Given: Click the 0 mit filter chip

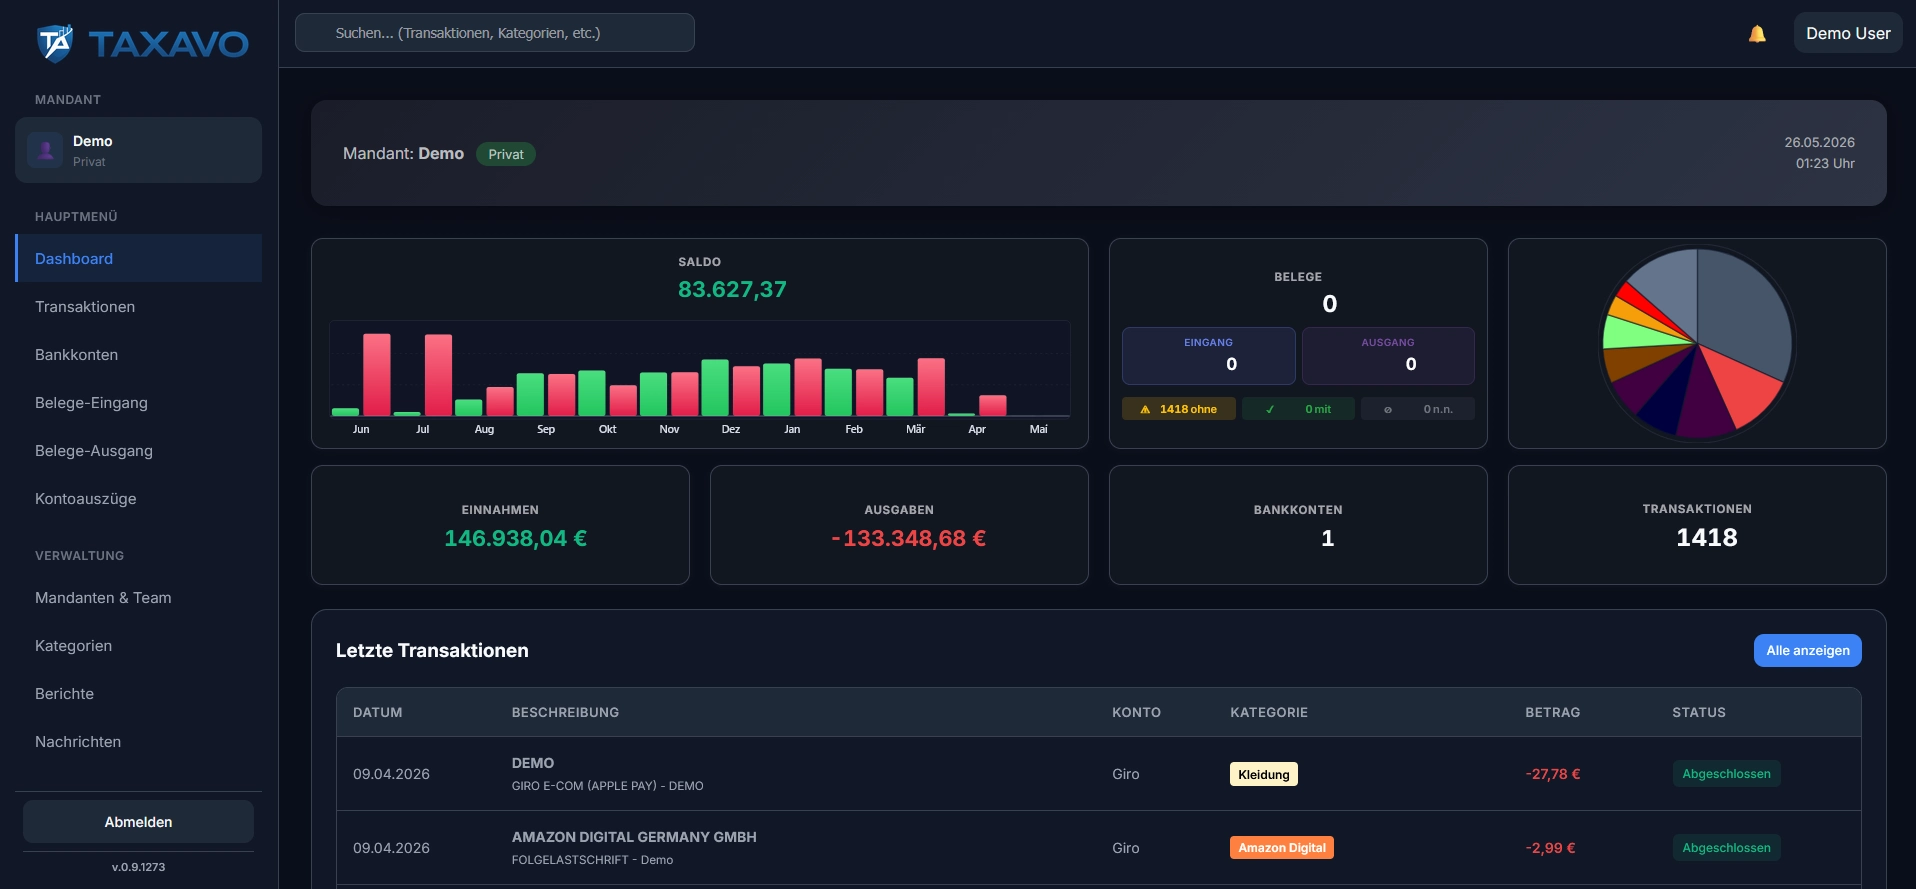Looking at the screenshot, I should [x=1298, y=409].
